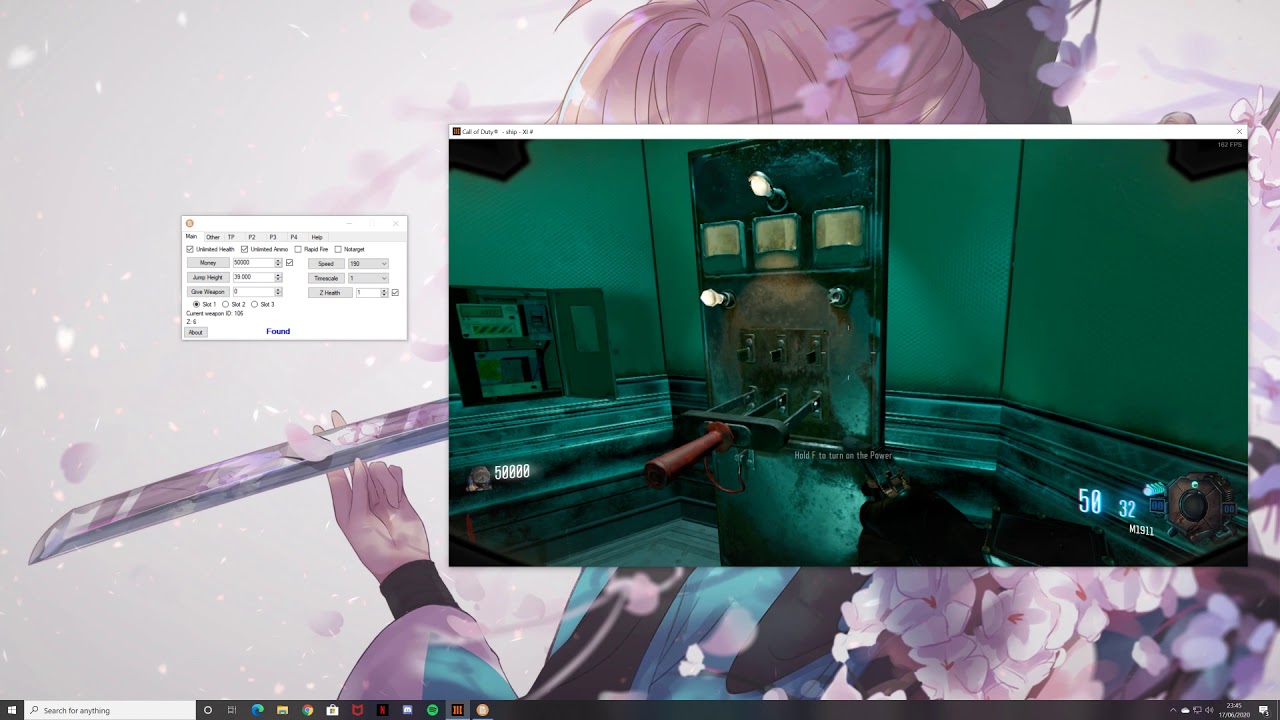This screenshot has height=720, width=1280.
Task: Click the Jump Height button
Action: pyautogui.click(x=208, y=277)
